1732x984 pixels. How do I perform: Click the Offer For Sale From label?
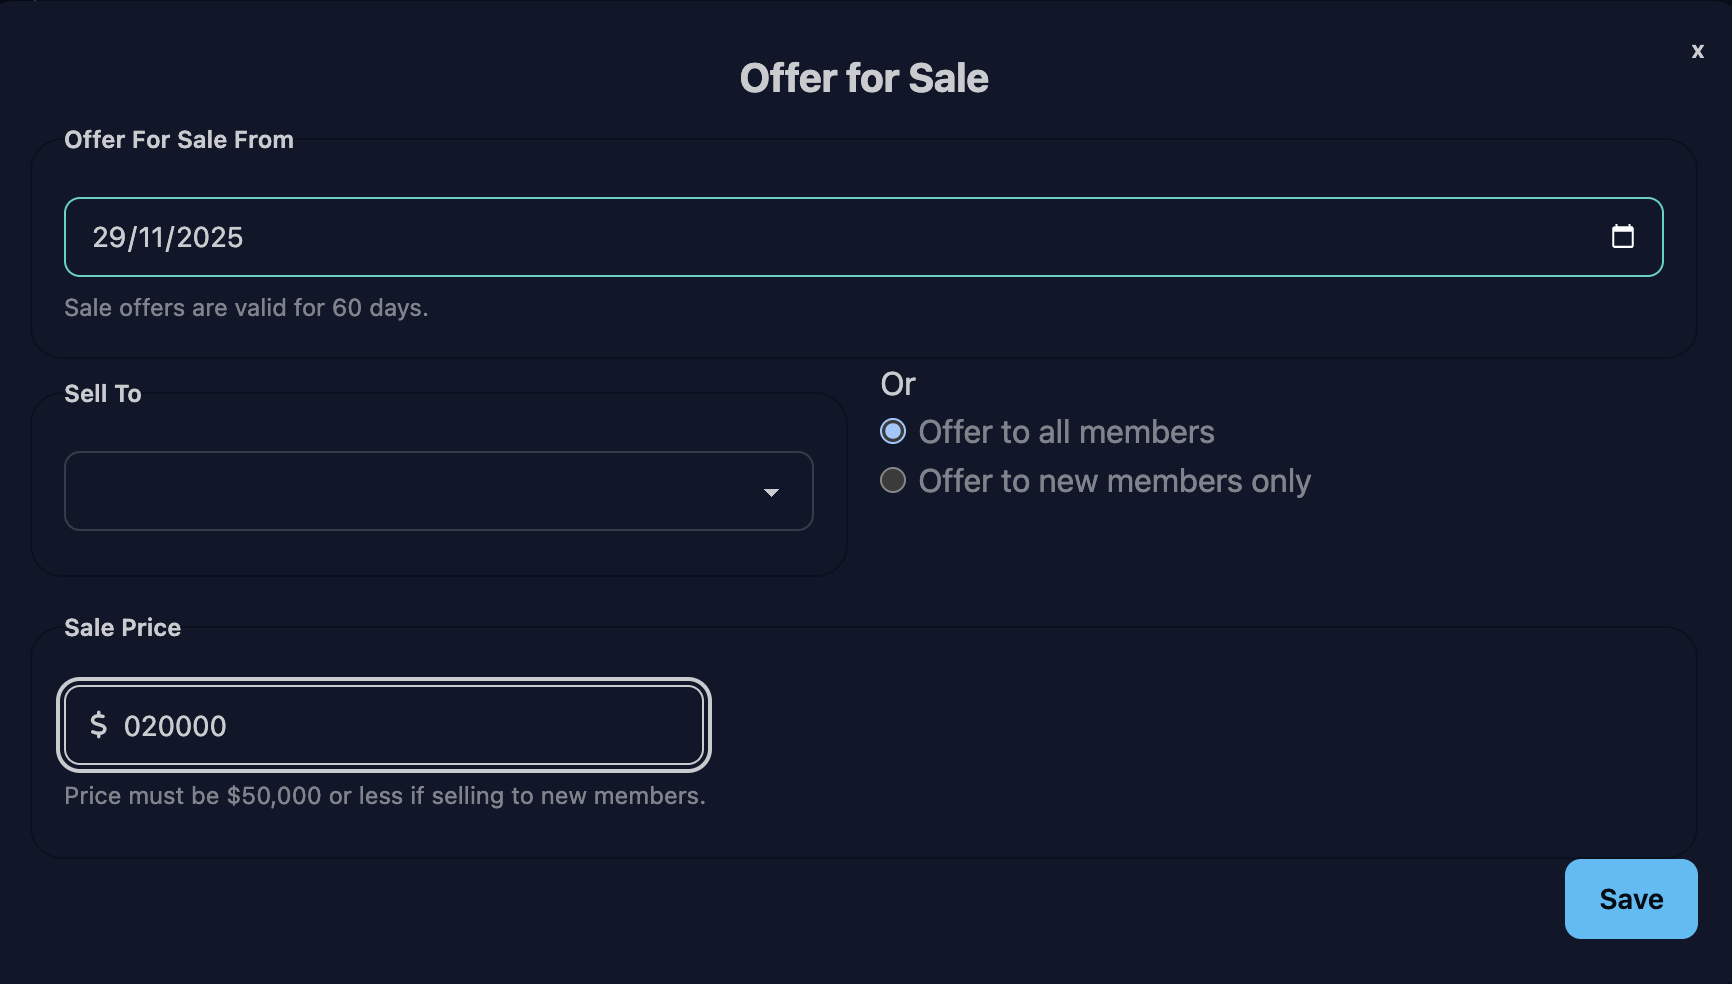(179, 140)
